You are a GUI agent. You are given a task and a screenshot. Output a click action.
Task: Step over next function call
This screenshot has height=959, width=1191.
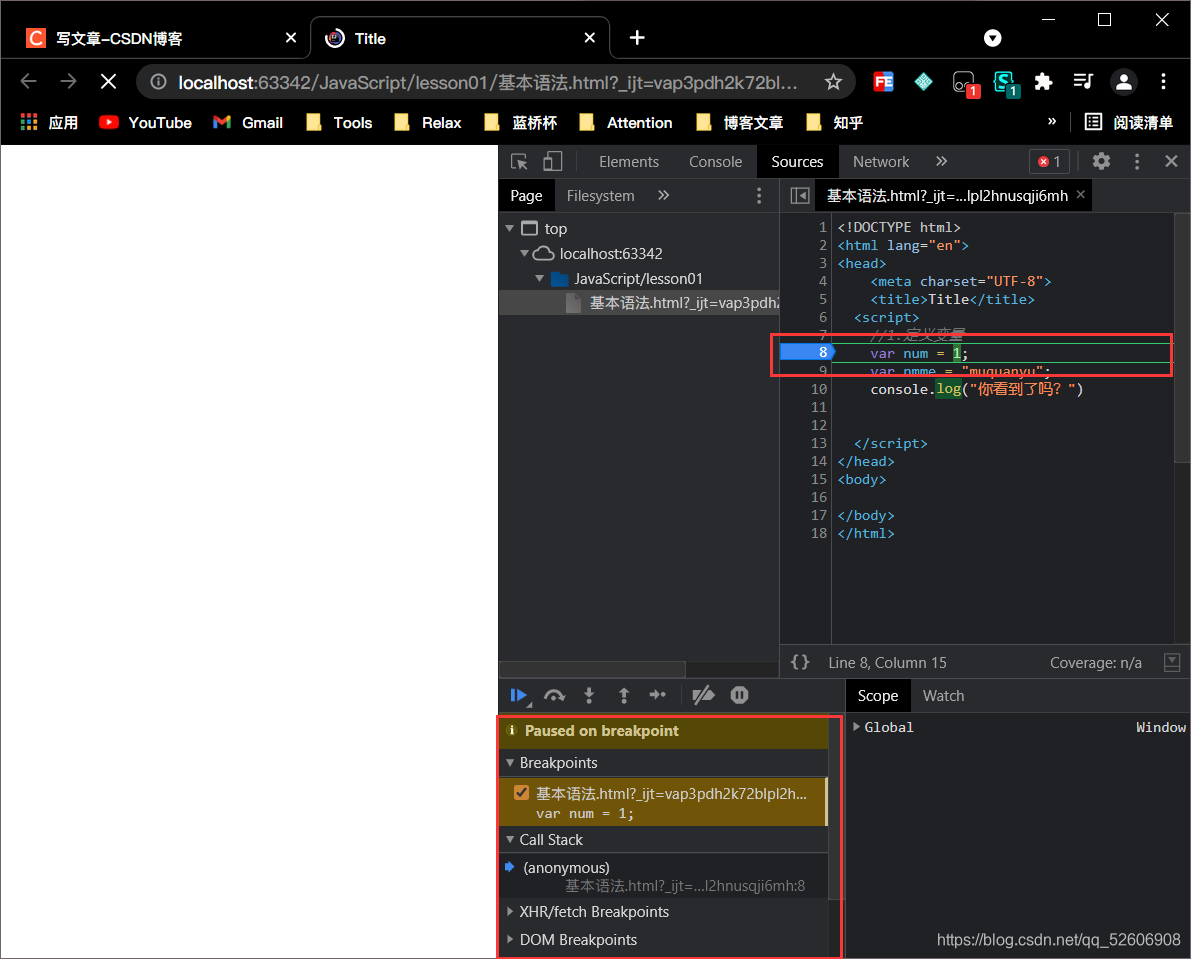click(x=554, y=696)
